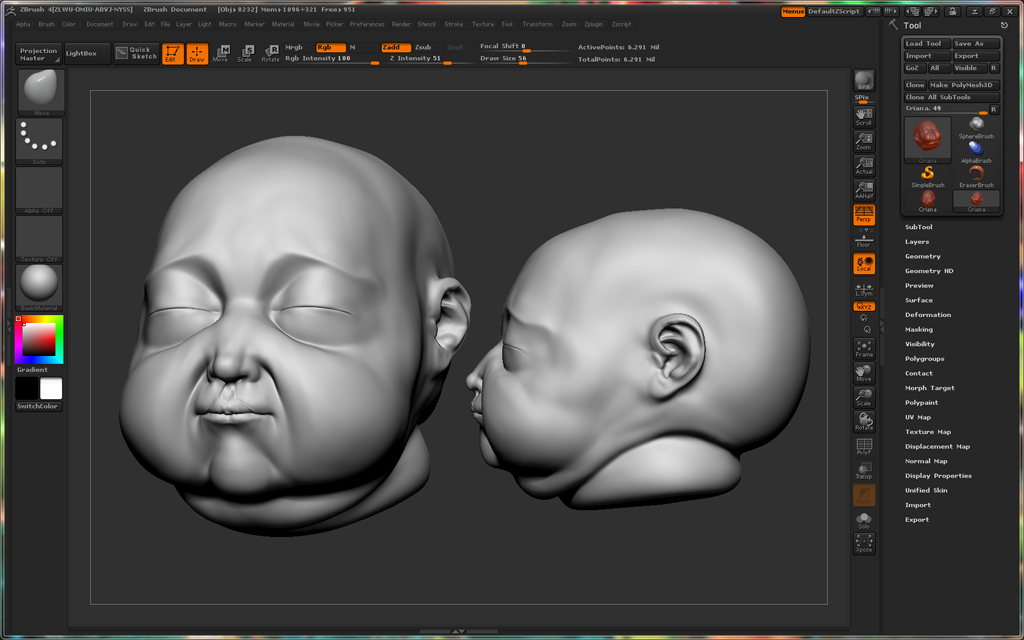Expand the Deformation subpalette
The width and height of the screenshot is (1024, 640).
tap(927, 315)
